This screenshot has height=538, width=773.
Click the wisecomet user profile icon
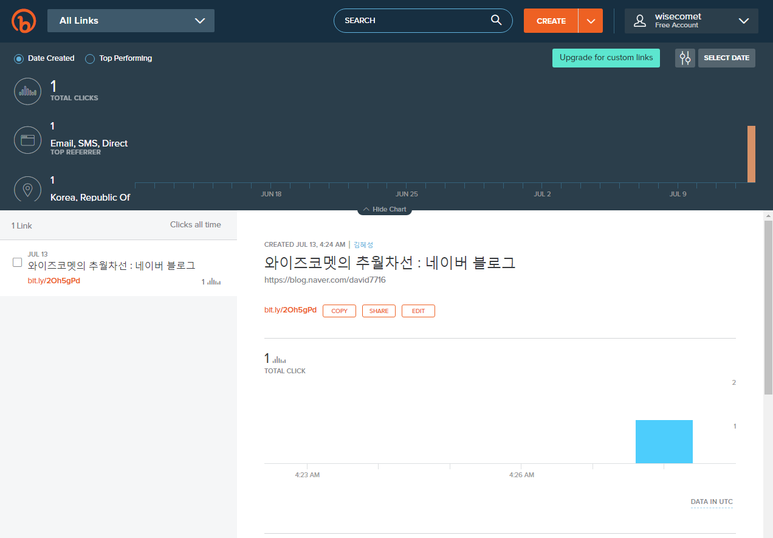pyautogui.click(x=640, y=21)
